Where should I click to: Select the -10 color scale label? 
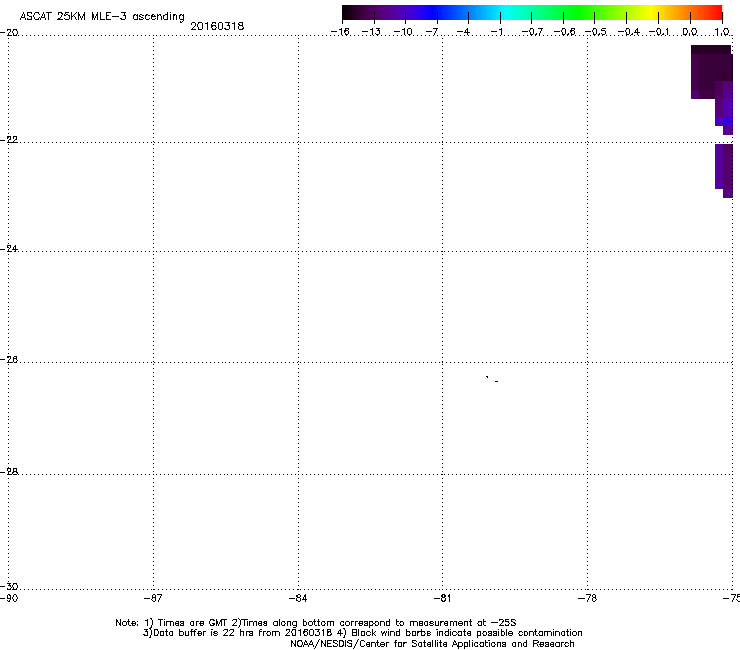403,32
